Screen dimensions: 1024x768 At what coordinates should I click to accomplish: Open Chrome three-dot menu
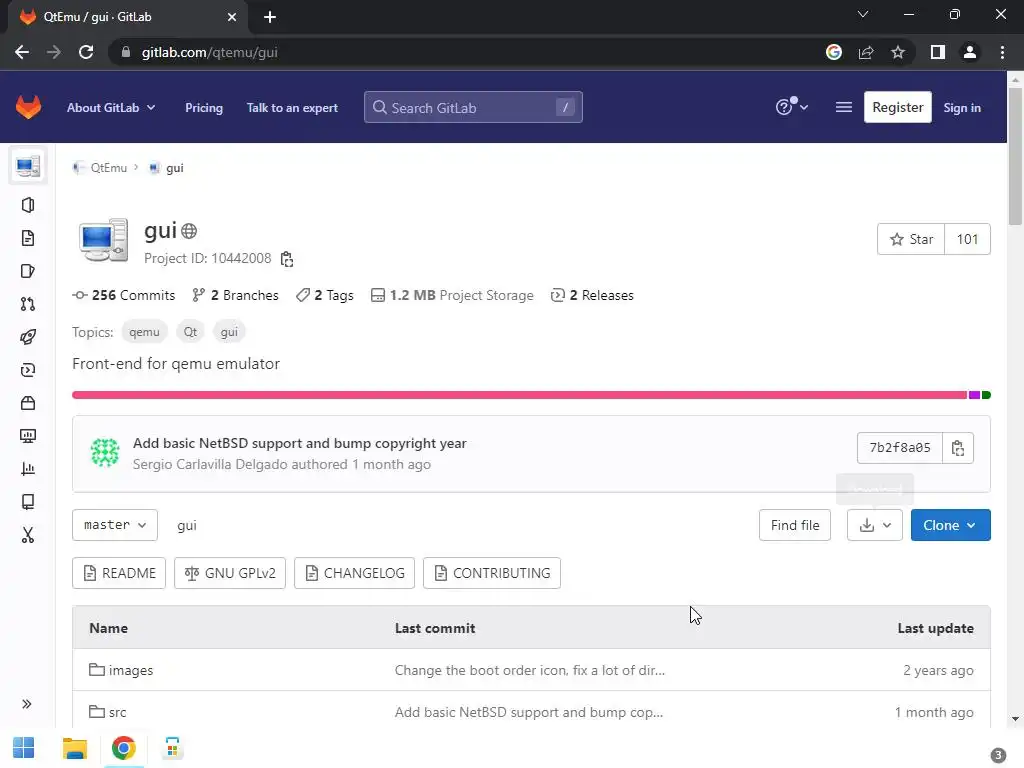(x=1002, y=52)
